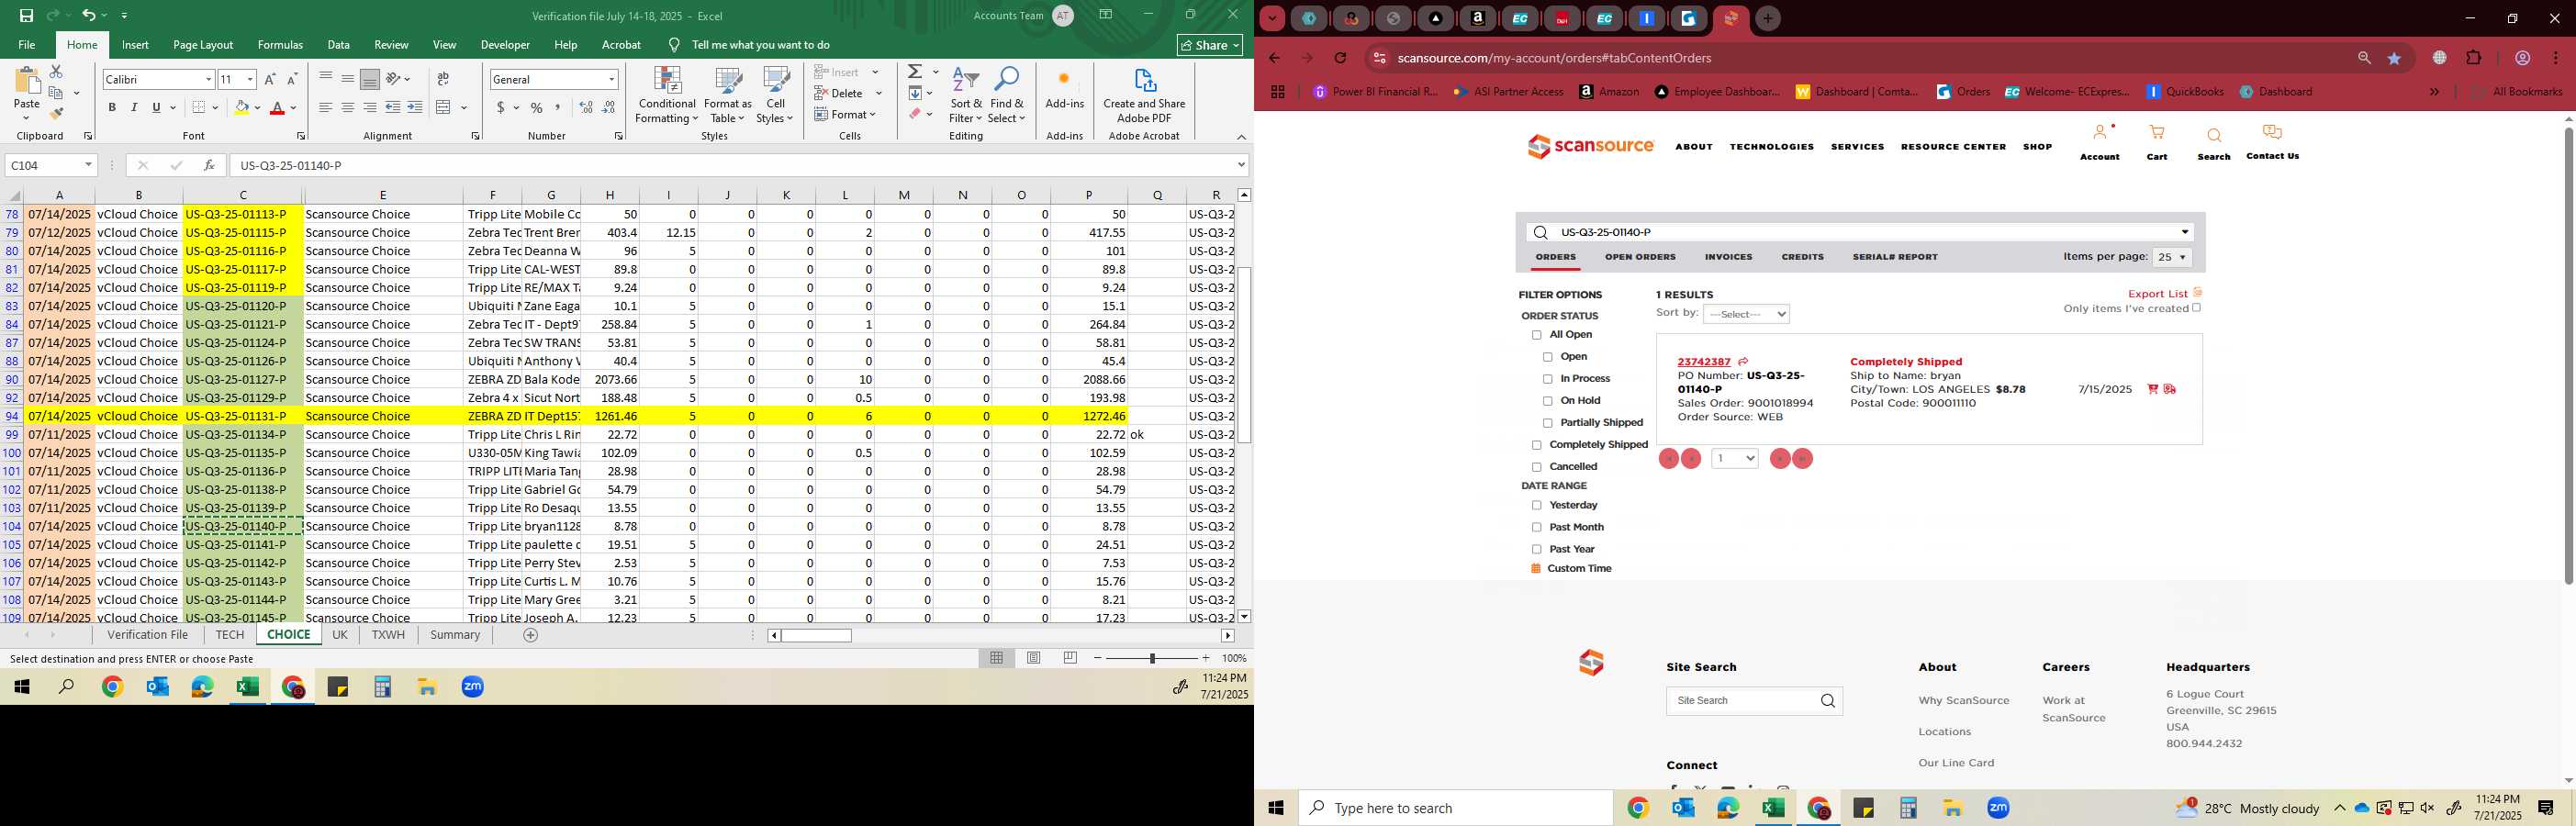Toggle Bold formatting in Excel ribbon
The image size is (2576, 826).
click(x=112, y=107)
